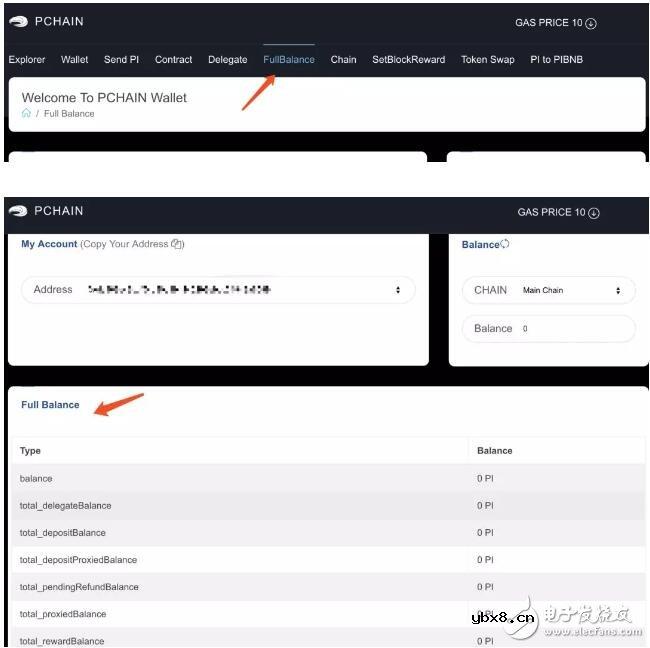This screenshot has width=650, height=648.
Task: Open the Chain menu item
Action: [x=343, y=60]
